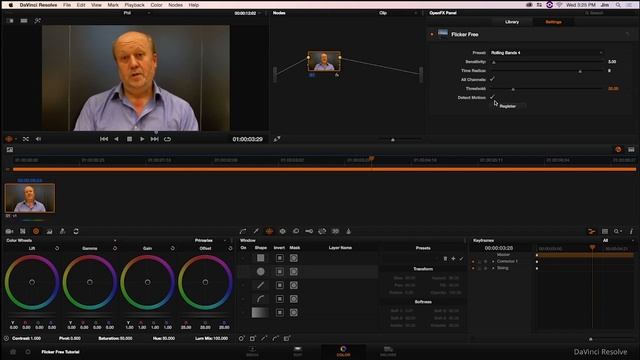640x360 pixels.
Task: Toggle Mask for the curve window
Action: [x=293, y=299]
